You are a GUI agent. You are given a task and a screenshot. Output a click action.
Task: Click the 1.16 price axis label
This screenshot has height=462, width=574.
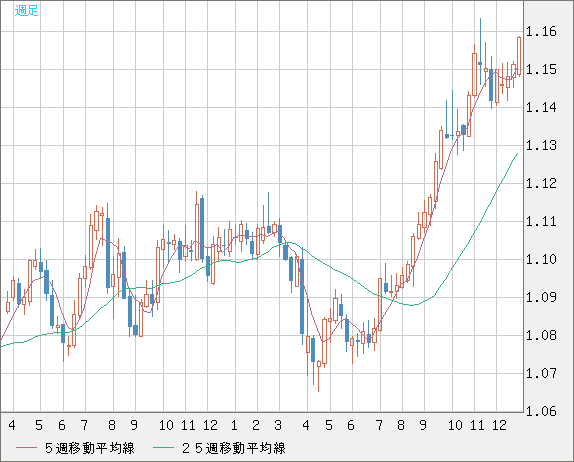pos(541,32)
